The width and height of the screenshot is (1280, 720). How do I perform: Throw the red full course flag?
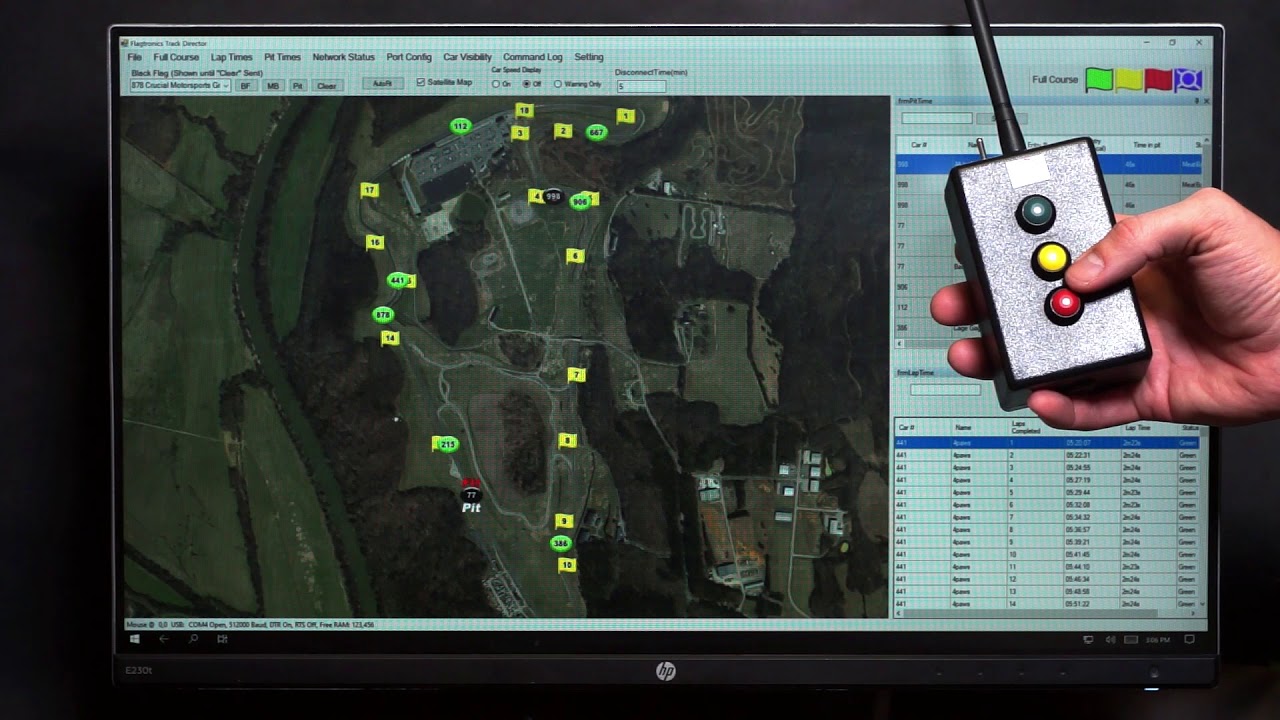click(x=1158, y=79)
